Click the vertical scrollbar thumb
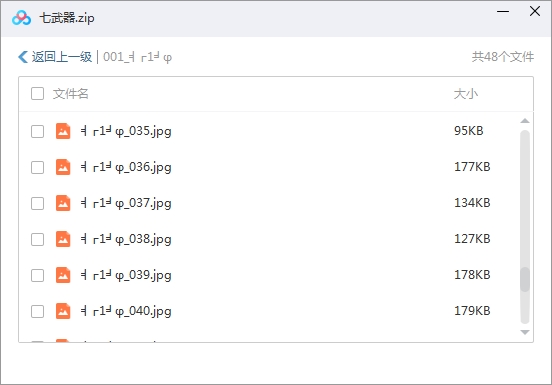552x385 pixels. pyautogui.click(x=525, y=279)
